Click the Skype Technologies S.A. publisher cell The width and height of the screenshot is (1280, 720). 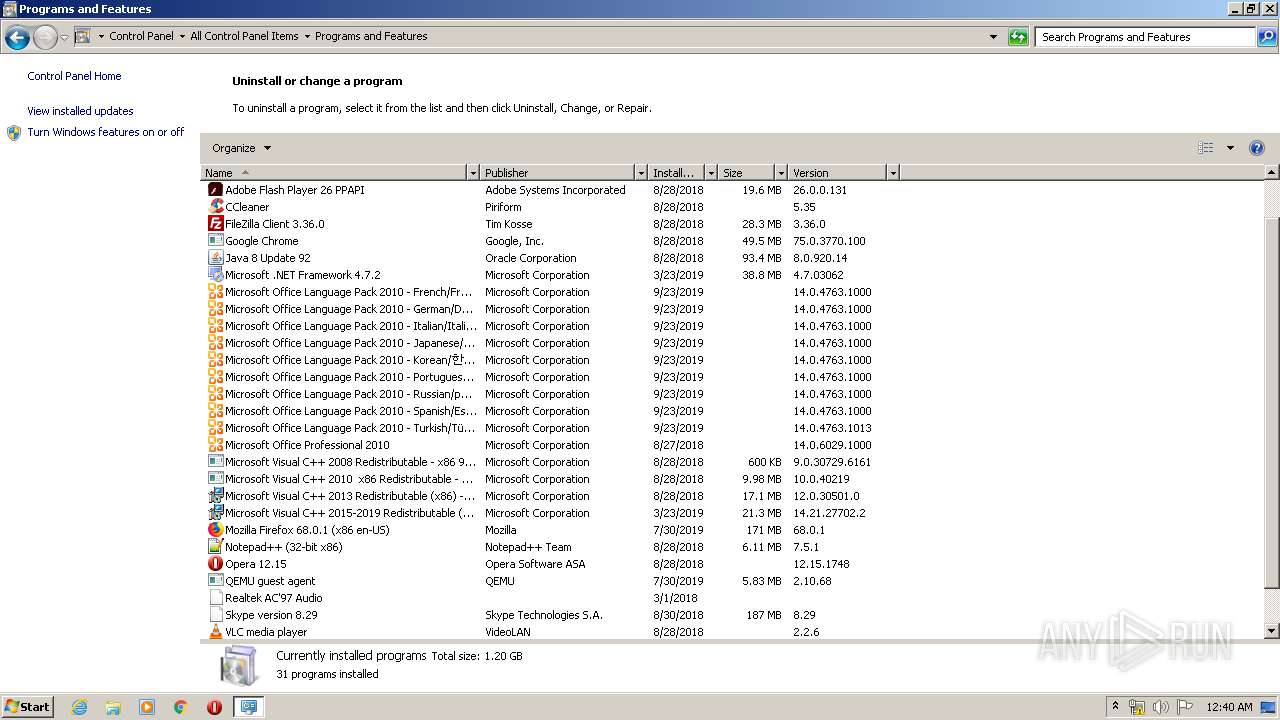point(544,615)
